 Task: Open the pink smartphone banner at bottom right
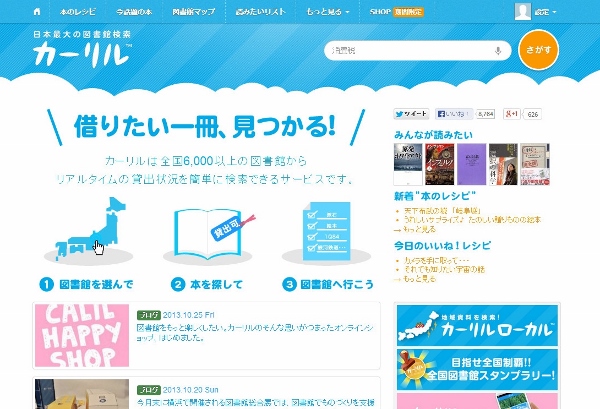click(477, 401)
